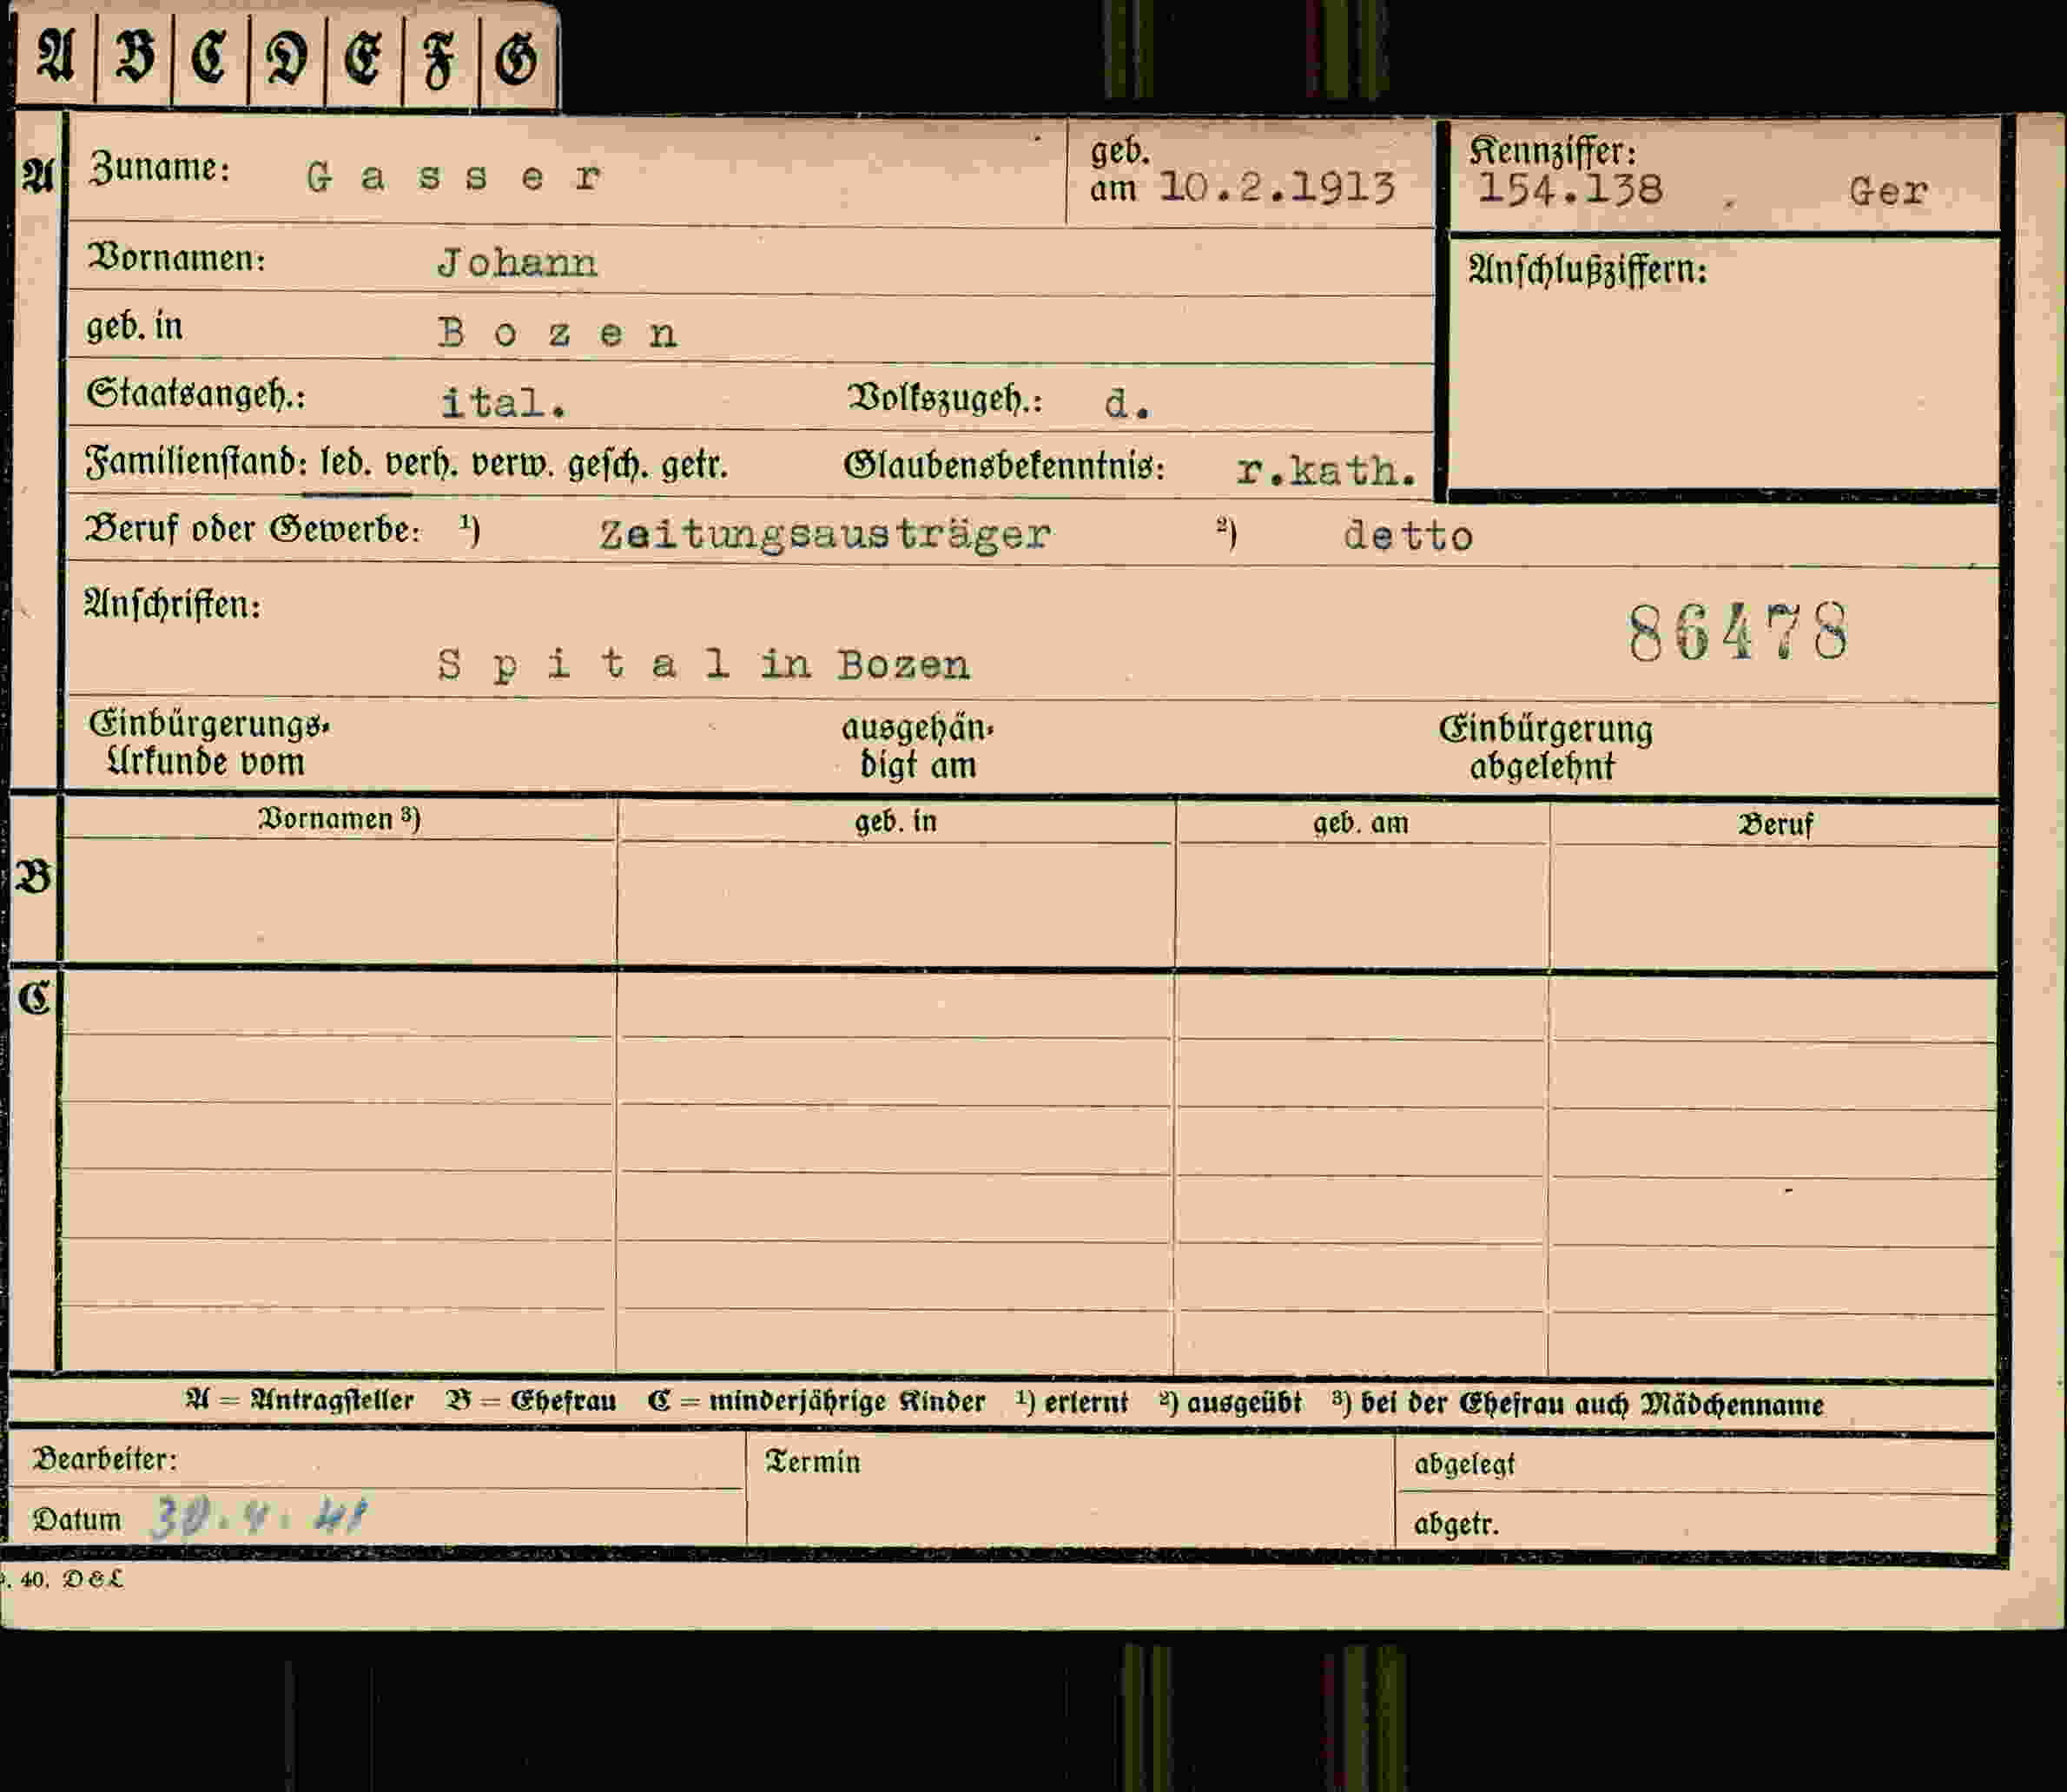Click the birth date 10.2.1913
2067x1792 pixels.
tap(1276, 187)
